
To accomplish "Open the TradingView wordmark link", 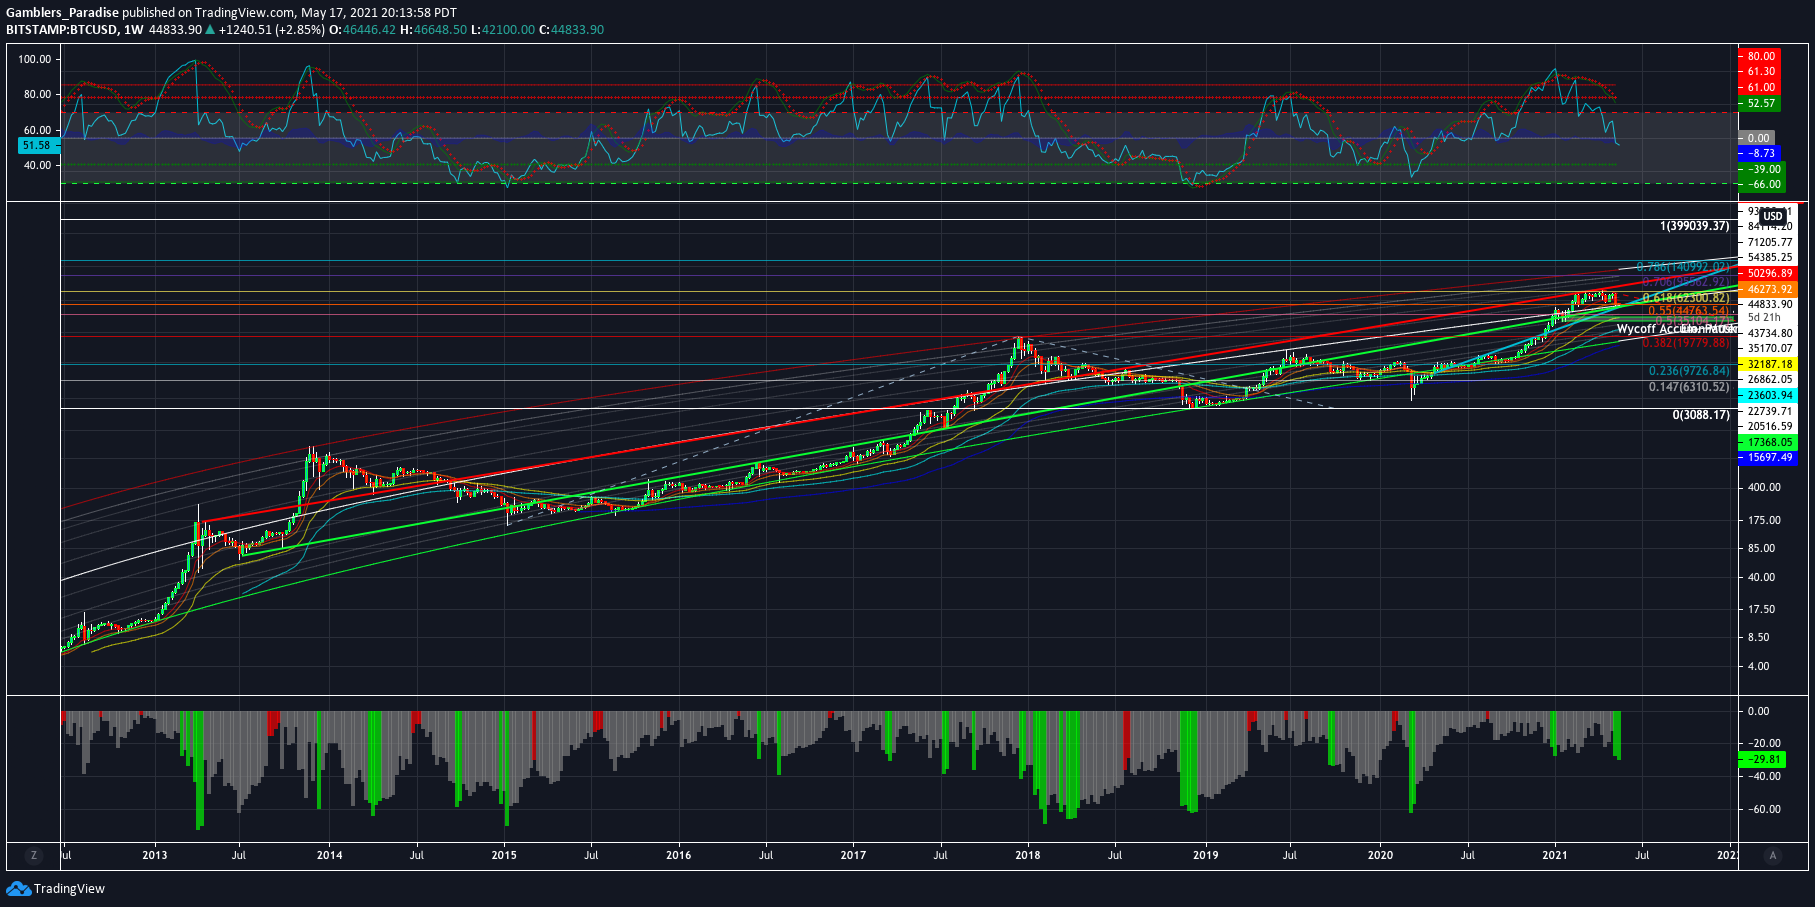I will click(69, 888).
